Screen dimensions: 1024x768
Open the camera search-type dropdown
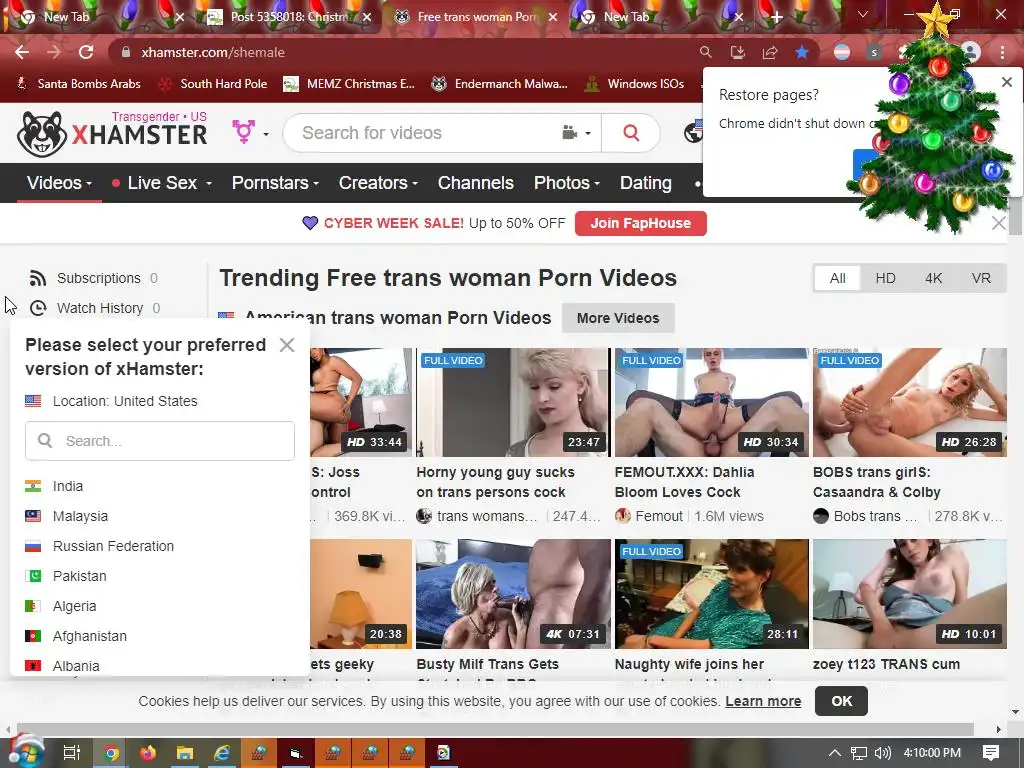(x=576, y=133)
